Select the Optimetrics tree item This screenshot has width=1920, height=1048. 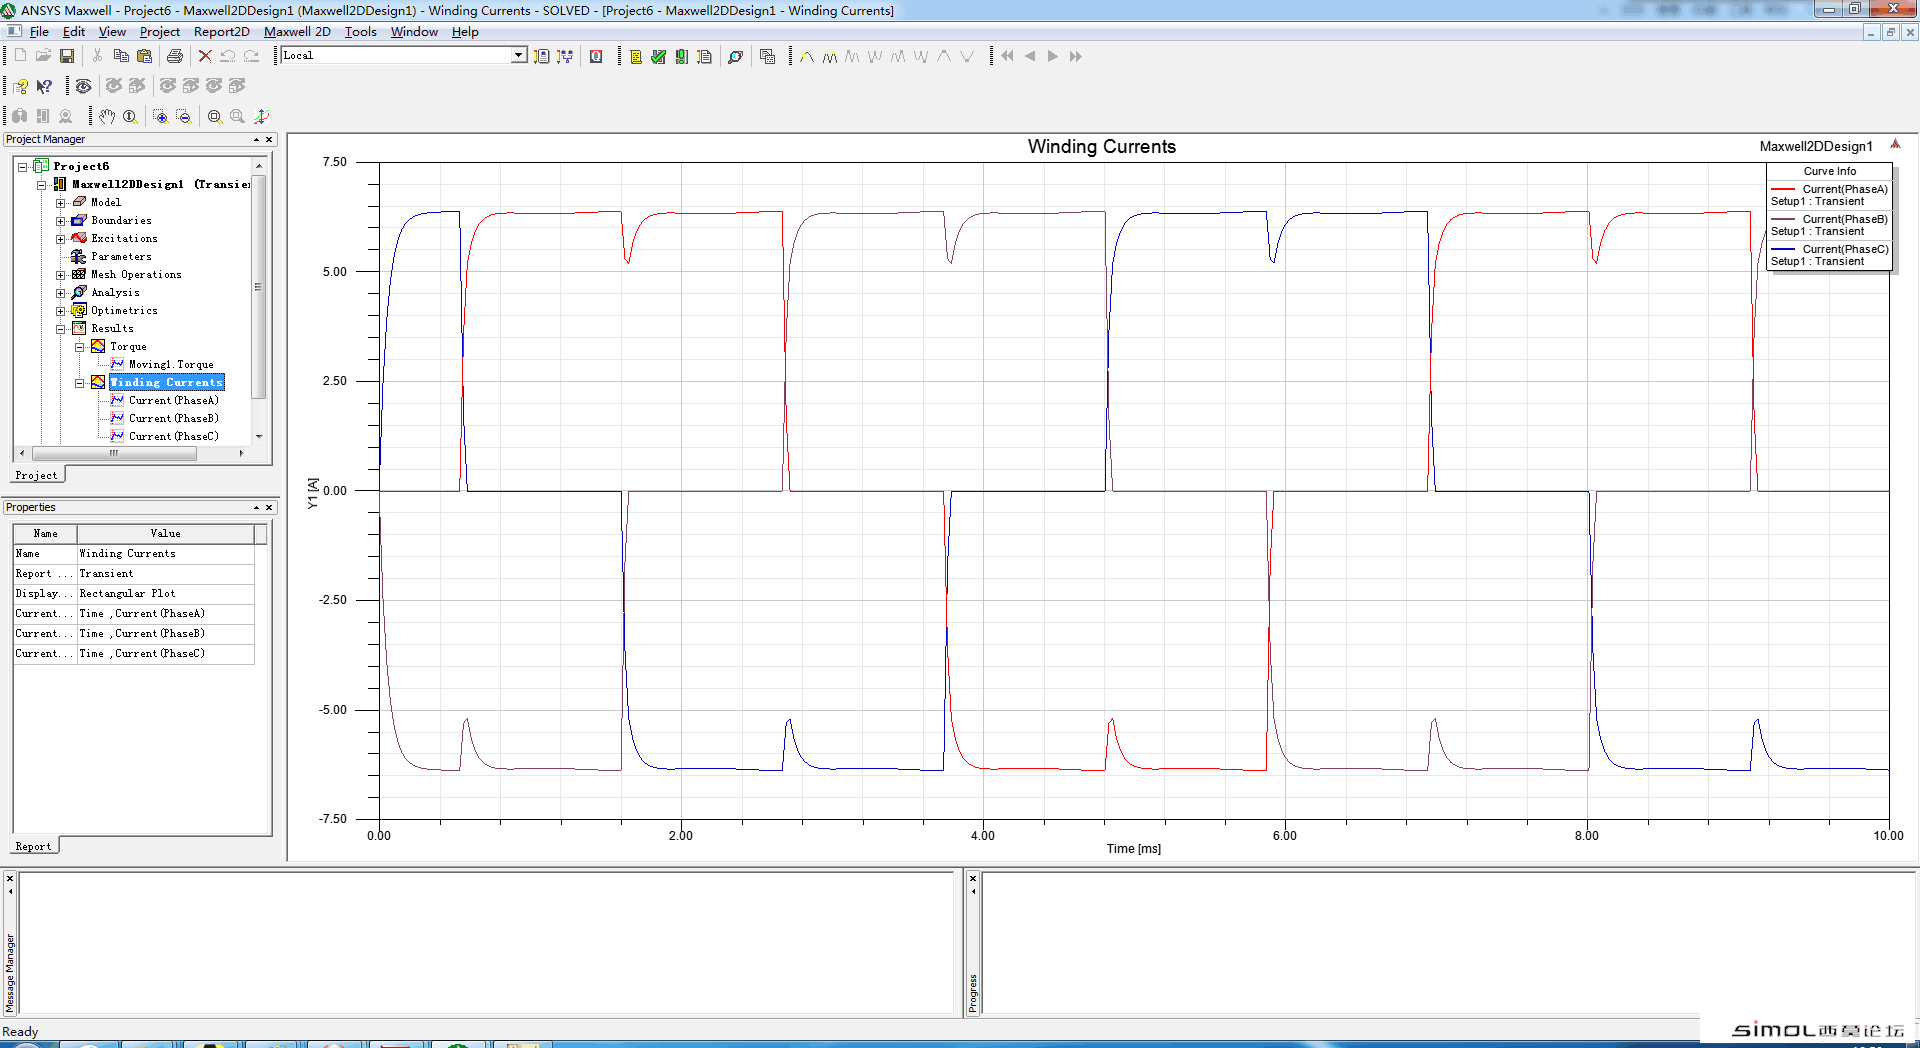(x=124, y=310)
